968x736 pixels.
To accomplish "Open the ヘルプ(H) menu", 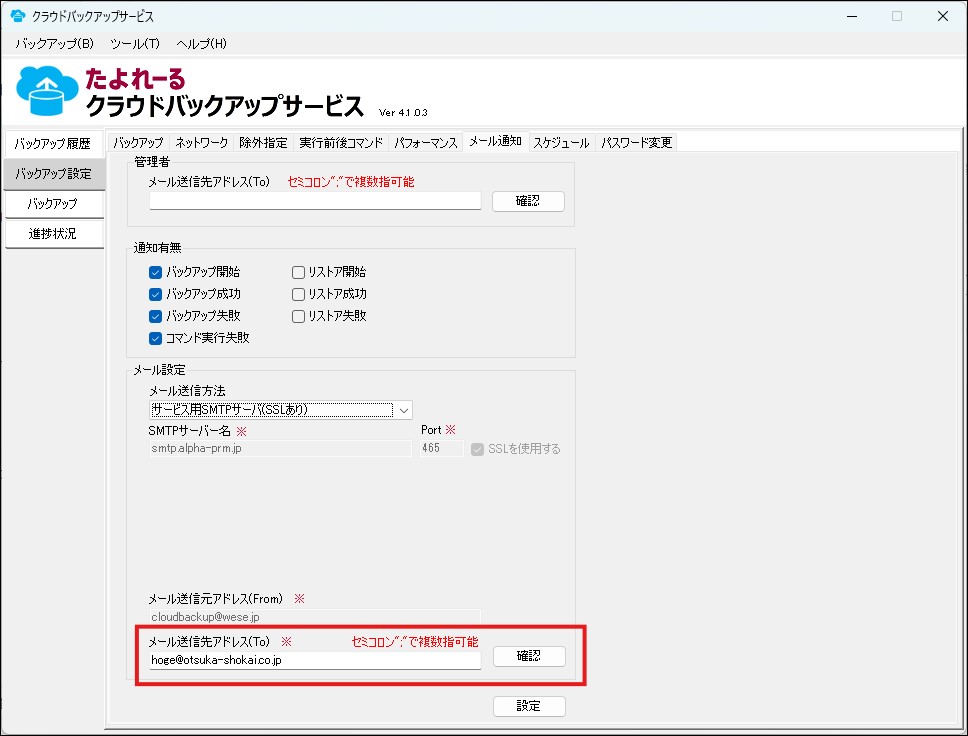I will 201,44.
